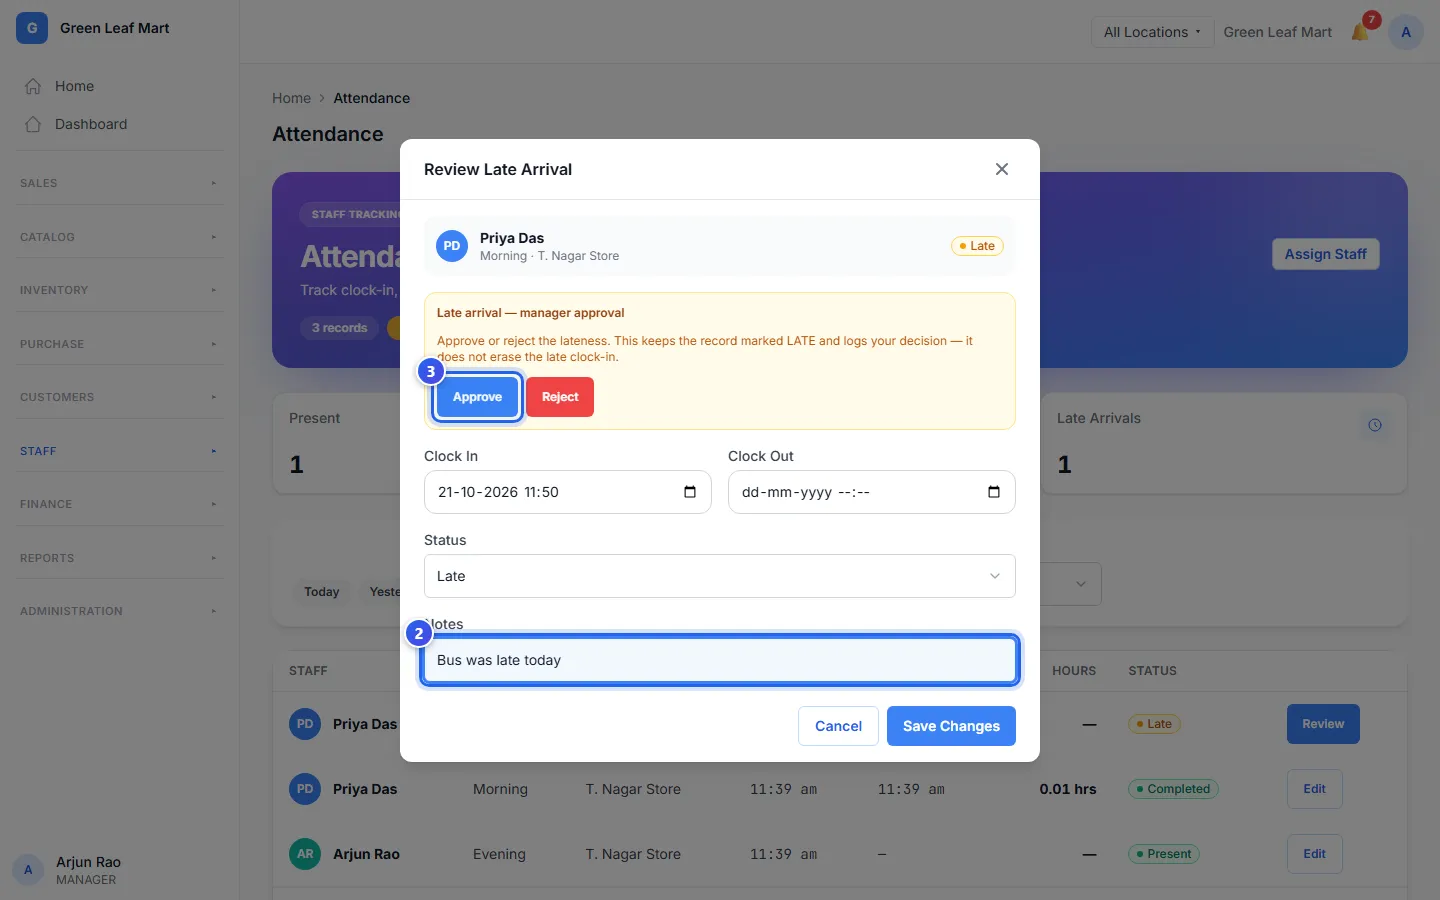Select the Today filter tab
Screen dimensions: 1440x900
tap(321, 592)
